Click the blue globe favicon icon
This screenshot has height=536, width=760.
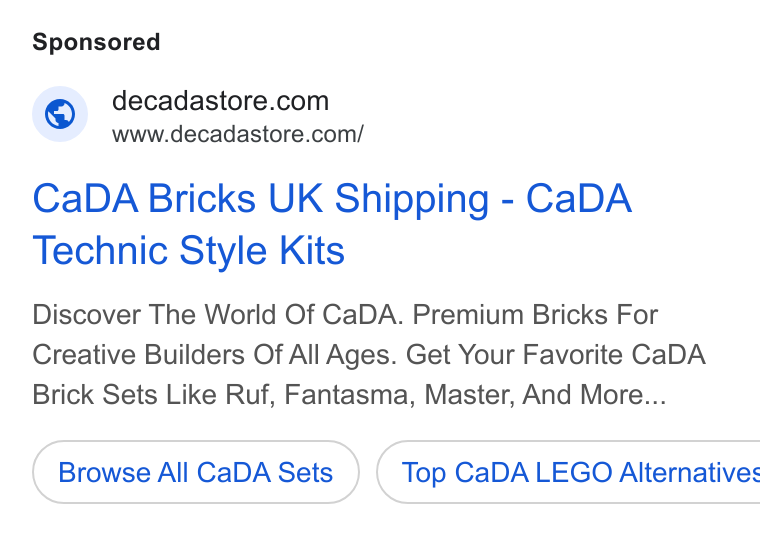60,114
